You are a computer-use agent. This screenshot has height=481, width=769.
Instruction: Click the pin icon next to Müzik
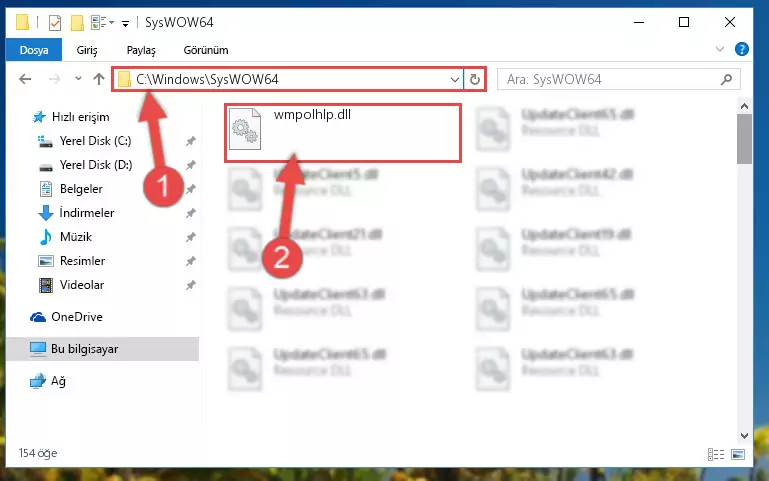[191, 237]
